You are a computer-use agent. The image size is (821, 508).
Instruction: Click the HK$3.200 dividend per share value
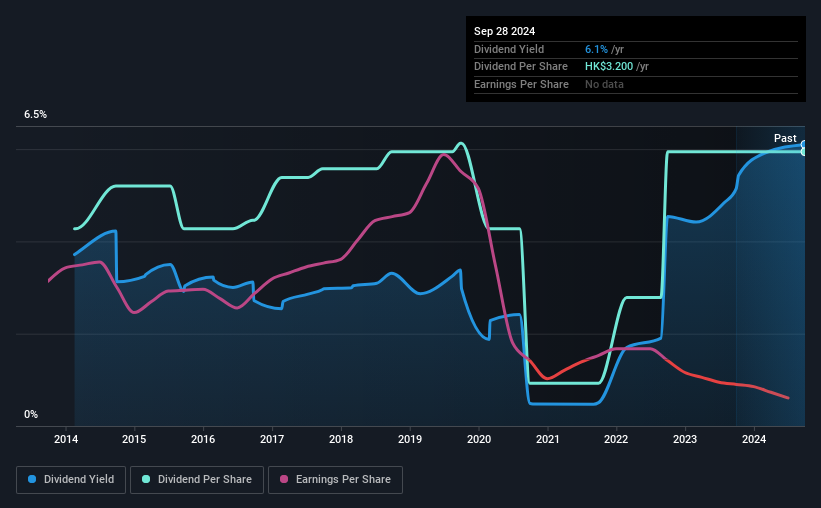(609, 67)
